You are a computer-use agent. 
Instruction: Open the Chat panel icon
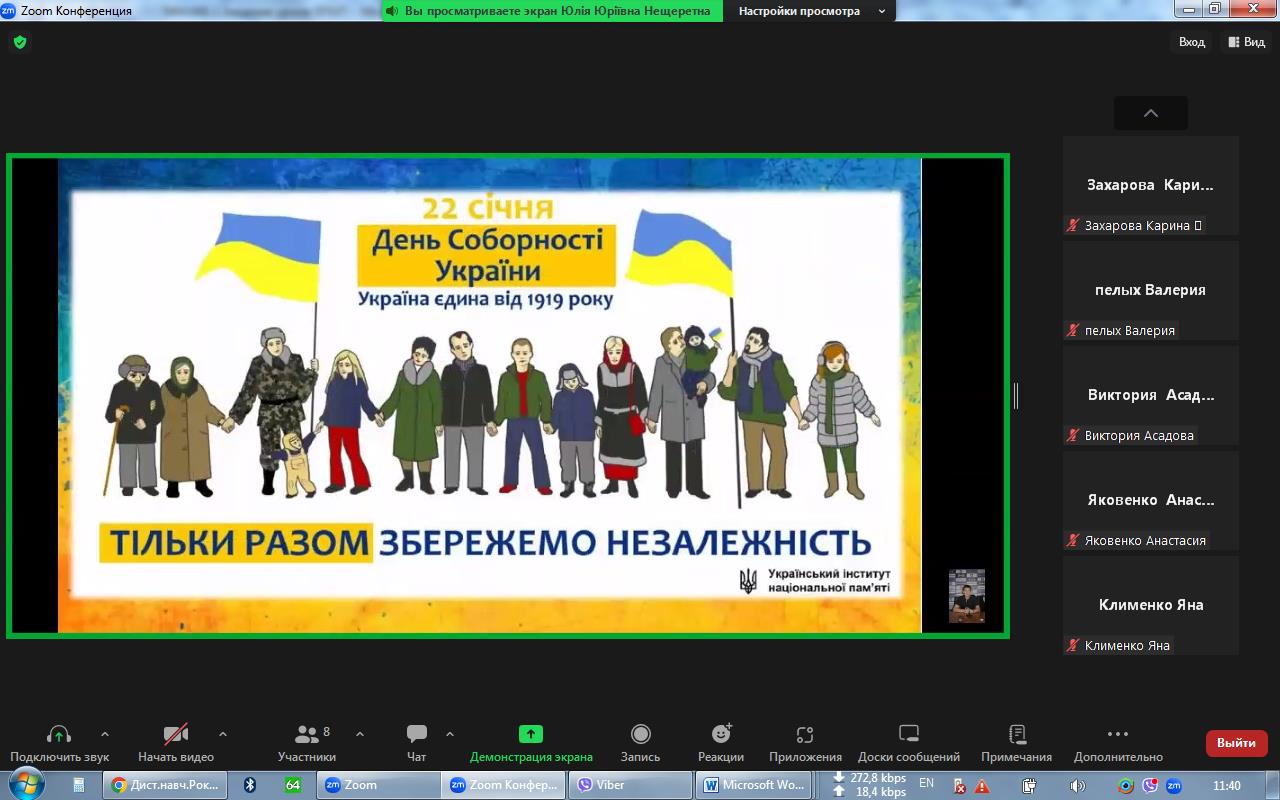point(417,734)
